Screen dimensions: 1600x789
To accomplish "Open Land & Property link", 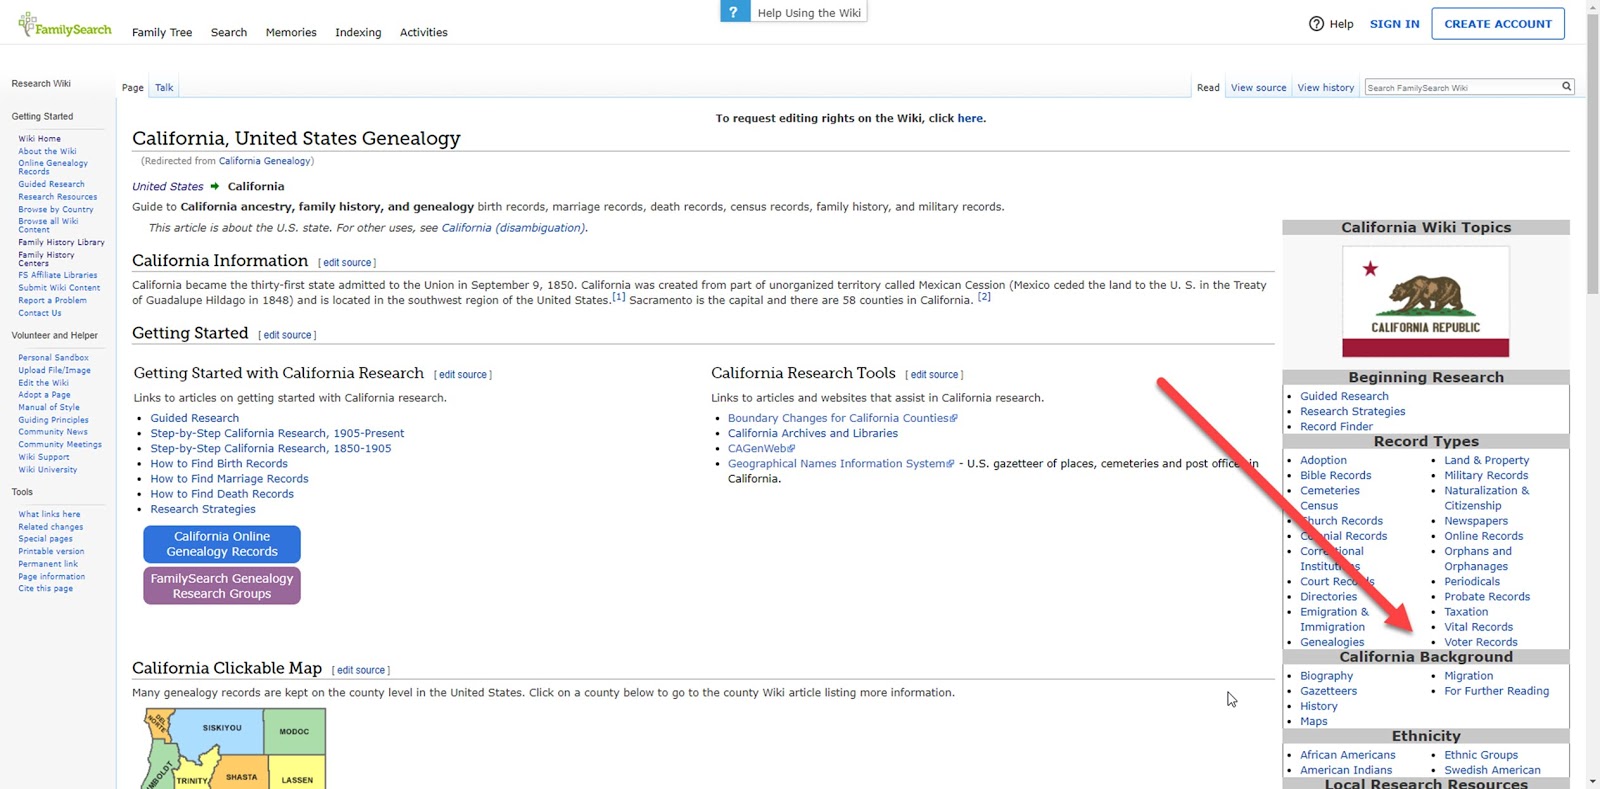I will coord(1486,461).
